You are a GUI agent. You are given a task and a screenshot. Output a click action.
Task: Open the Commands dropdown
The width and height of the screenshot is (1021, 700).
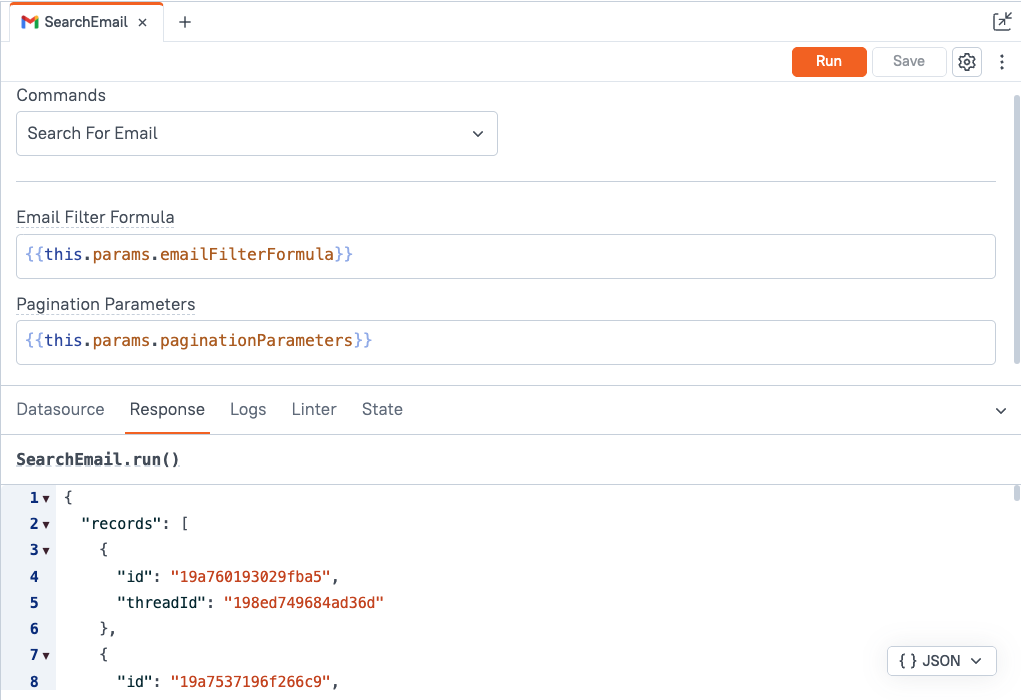[257, 134]
